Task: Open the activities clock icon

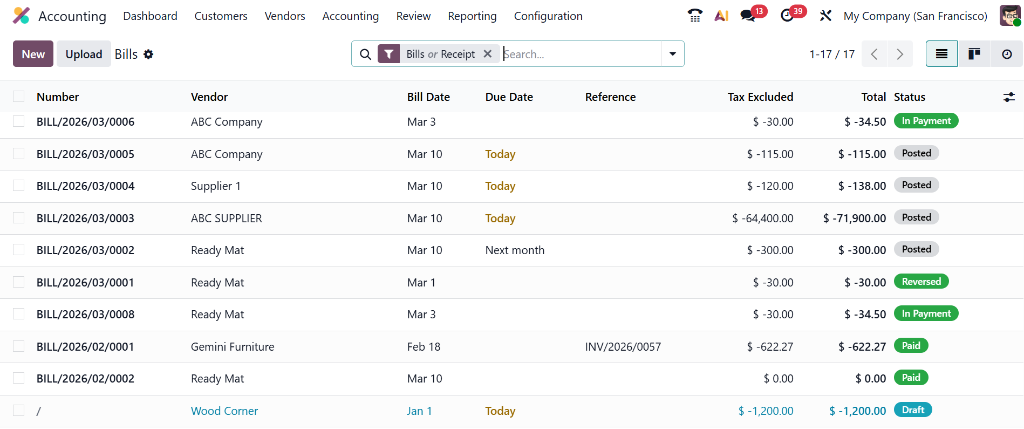Action: (x=787, y=16)
